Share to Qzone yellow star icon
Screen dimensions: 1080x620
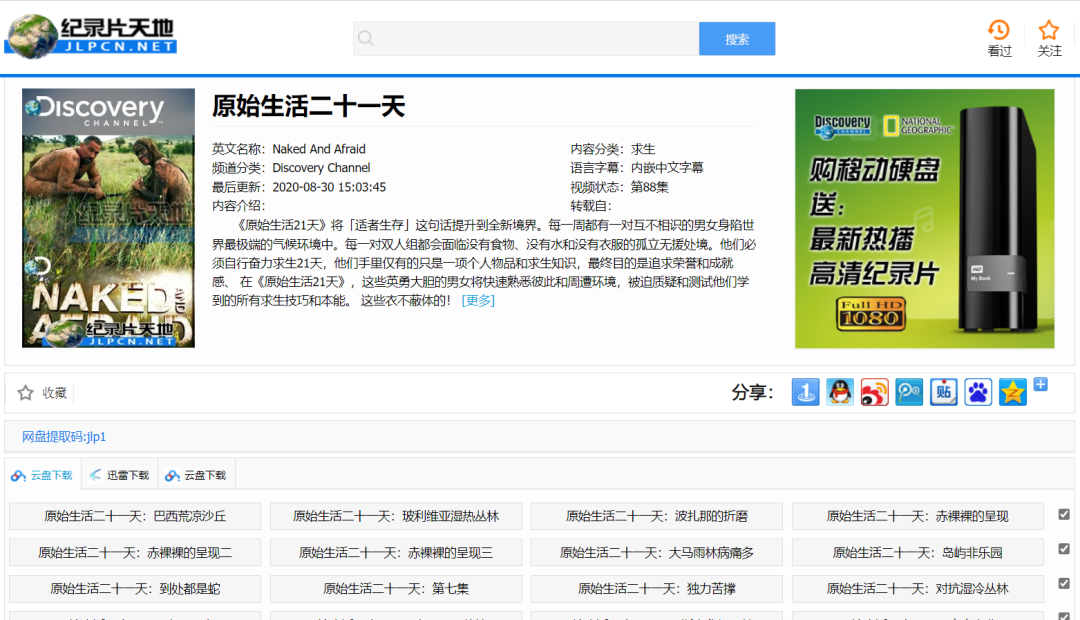(1012, 392)
